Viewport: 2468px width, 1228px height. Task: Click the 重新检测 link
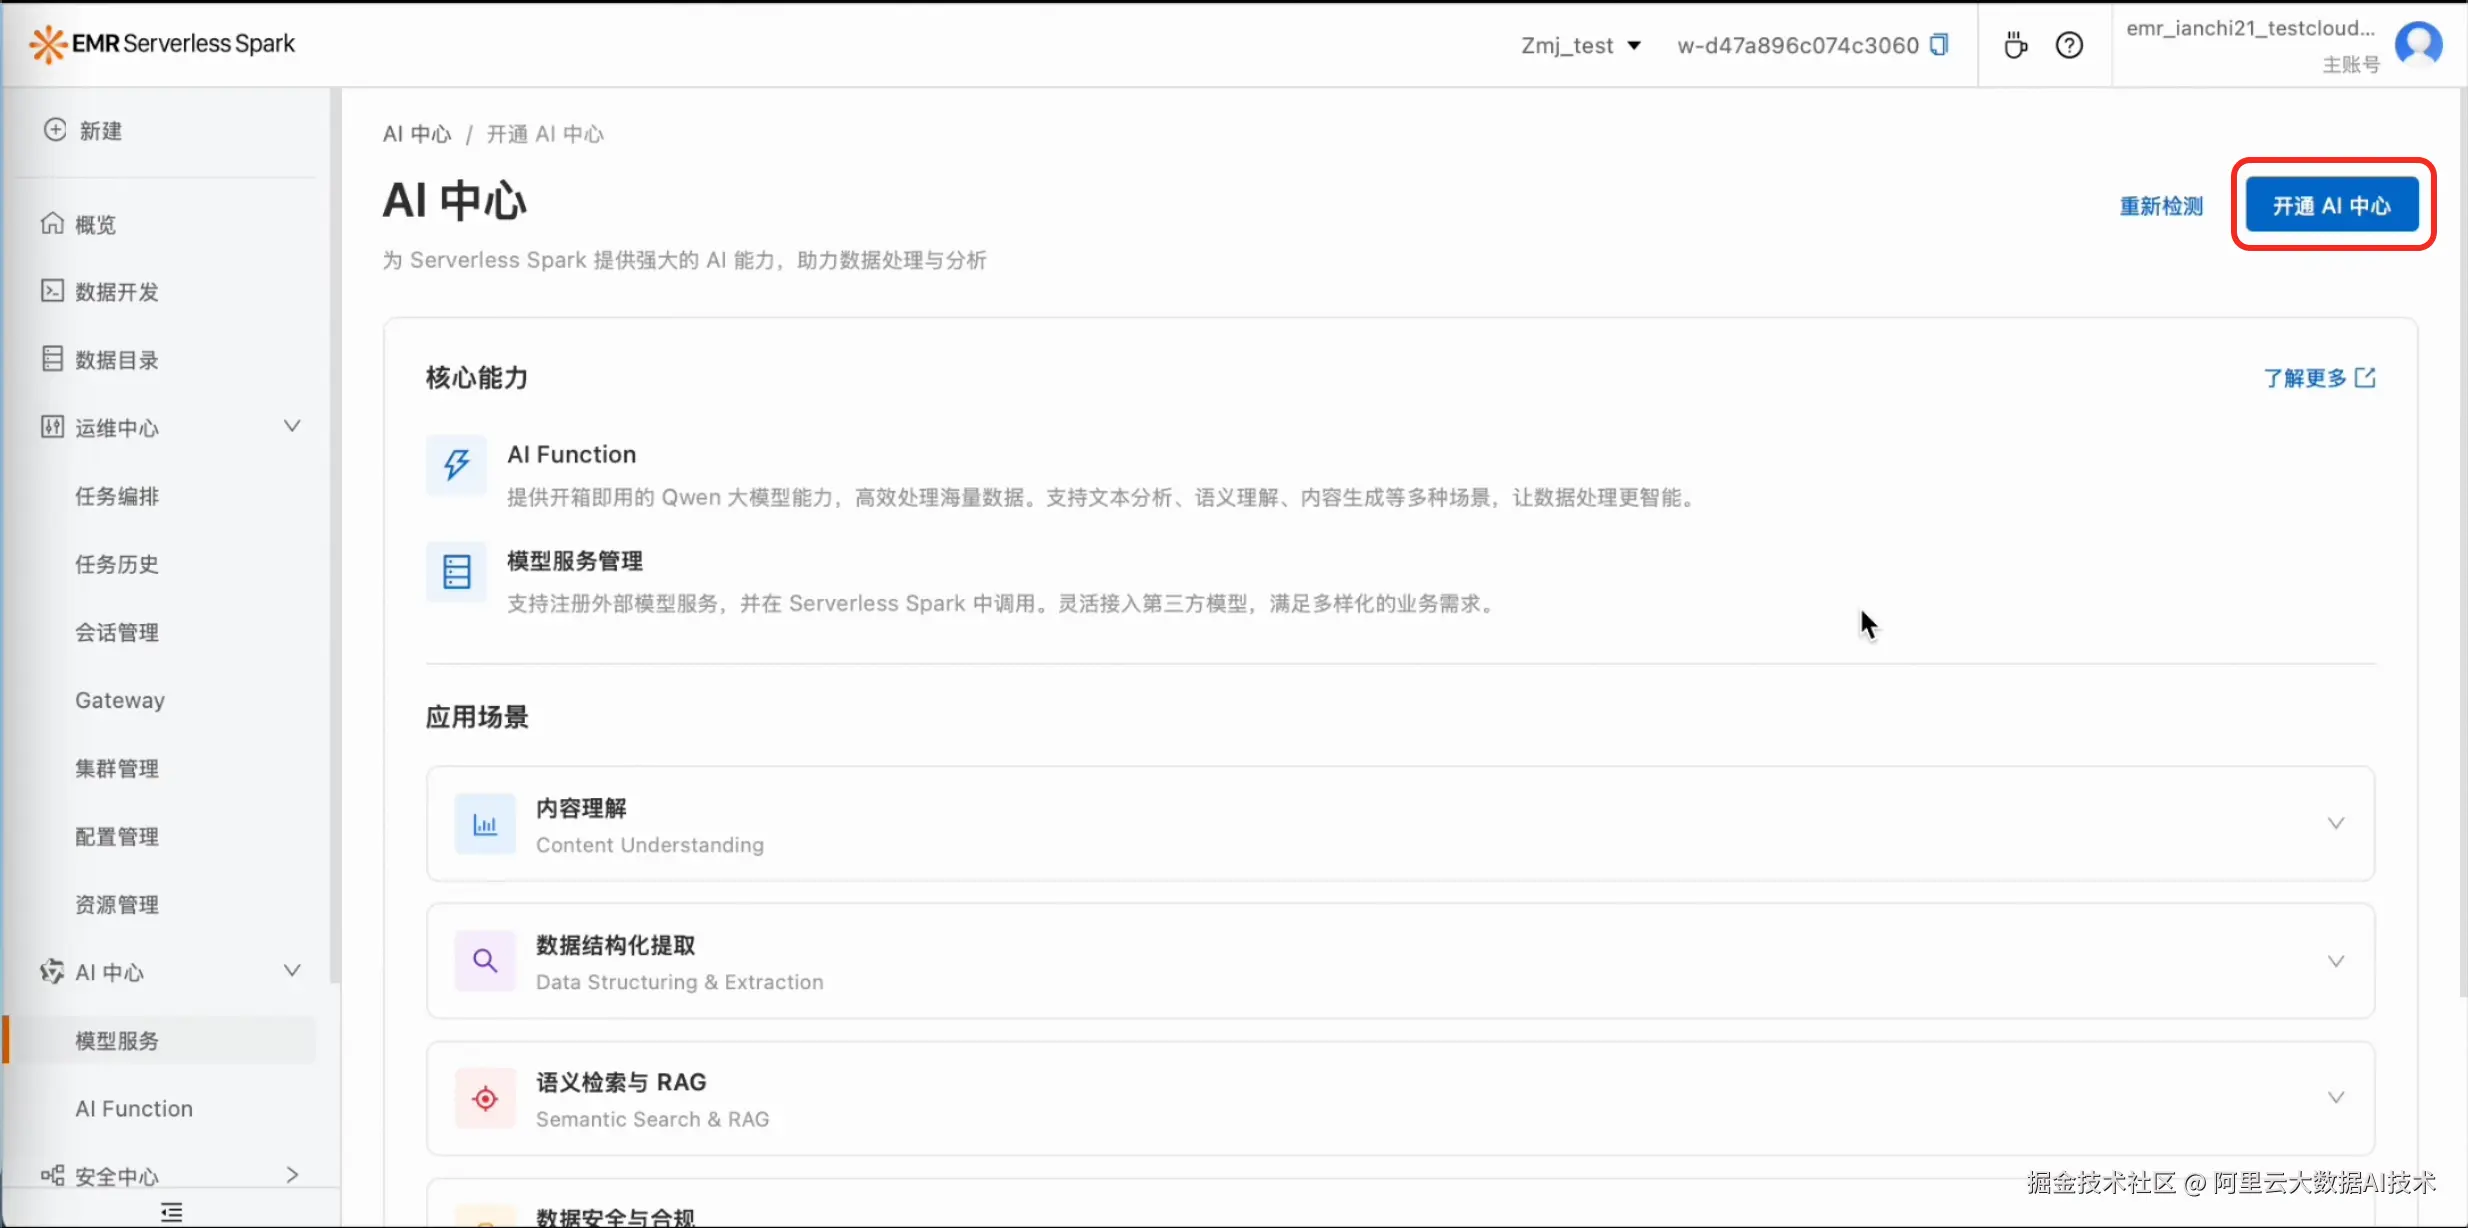pyautogui.click(x=2161, y=206)
